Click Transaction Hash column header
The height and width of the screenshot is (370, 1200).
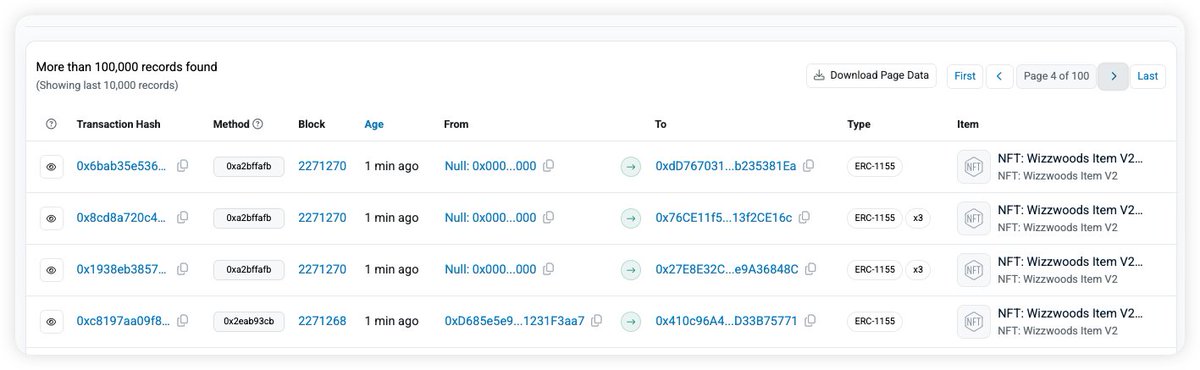coord(118,124)
